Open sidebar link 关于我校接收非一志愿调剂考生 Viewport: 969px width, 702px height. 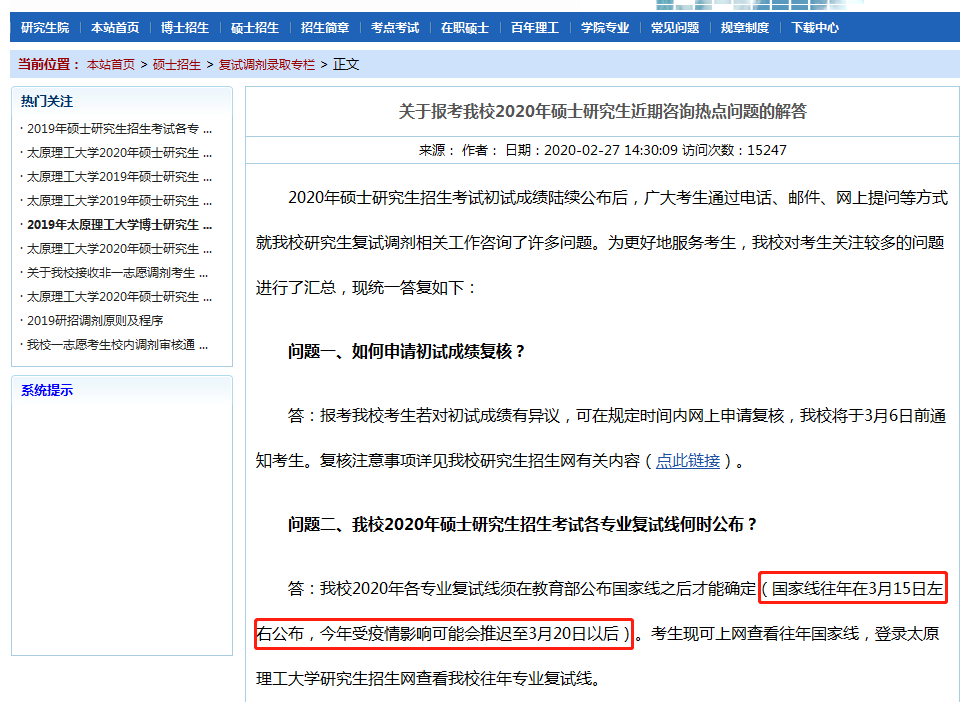[x=118, y=273]
